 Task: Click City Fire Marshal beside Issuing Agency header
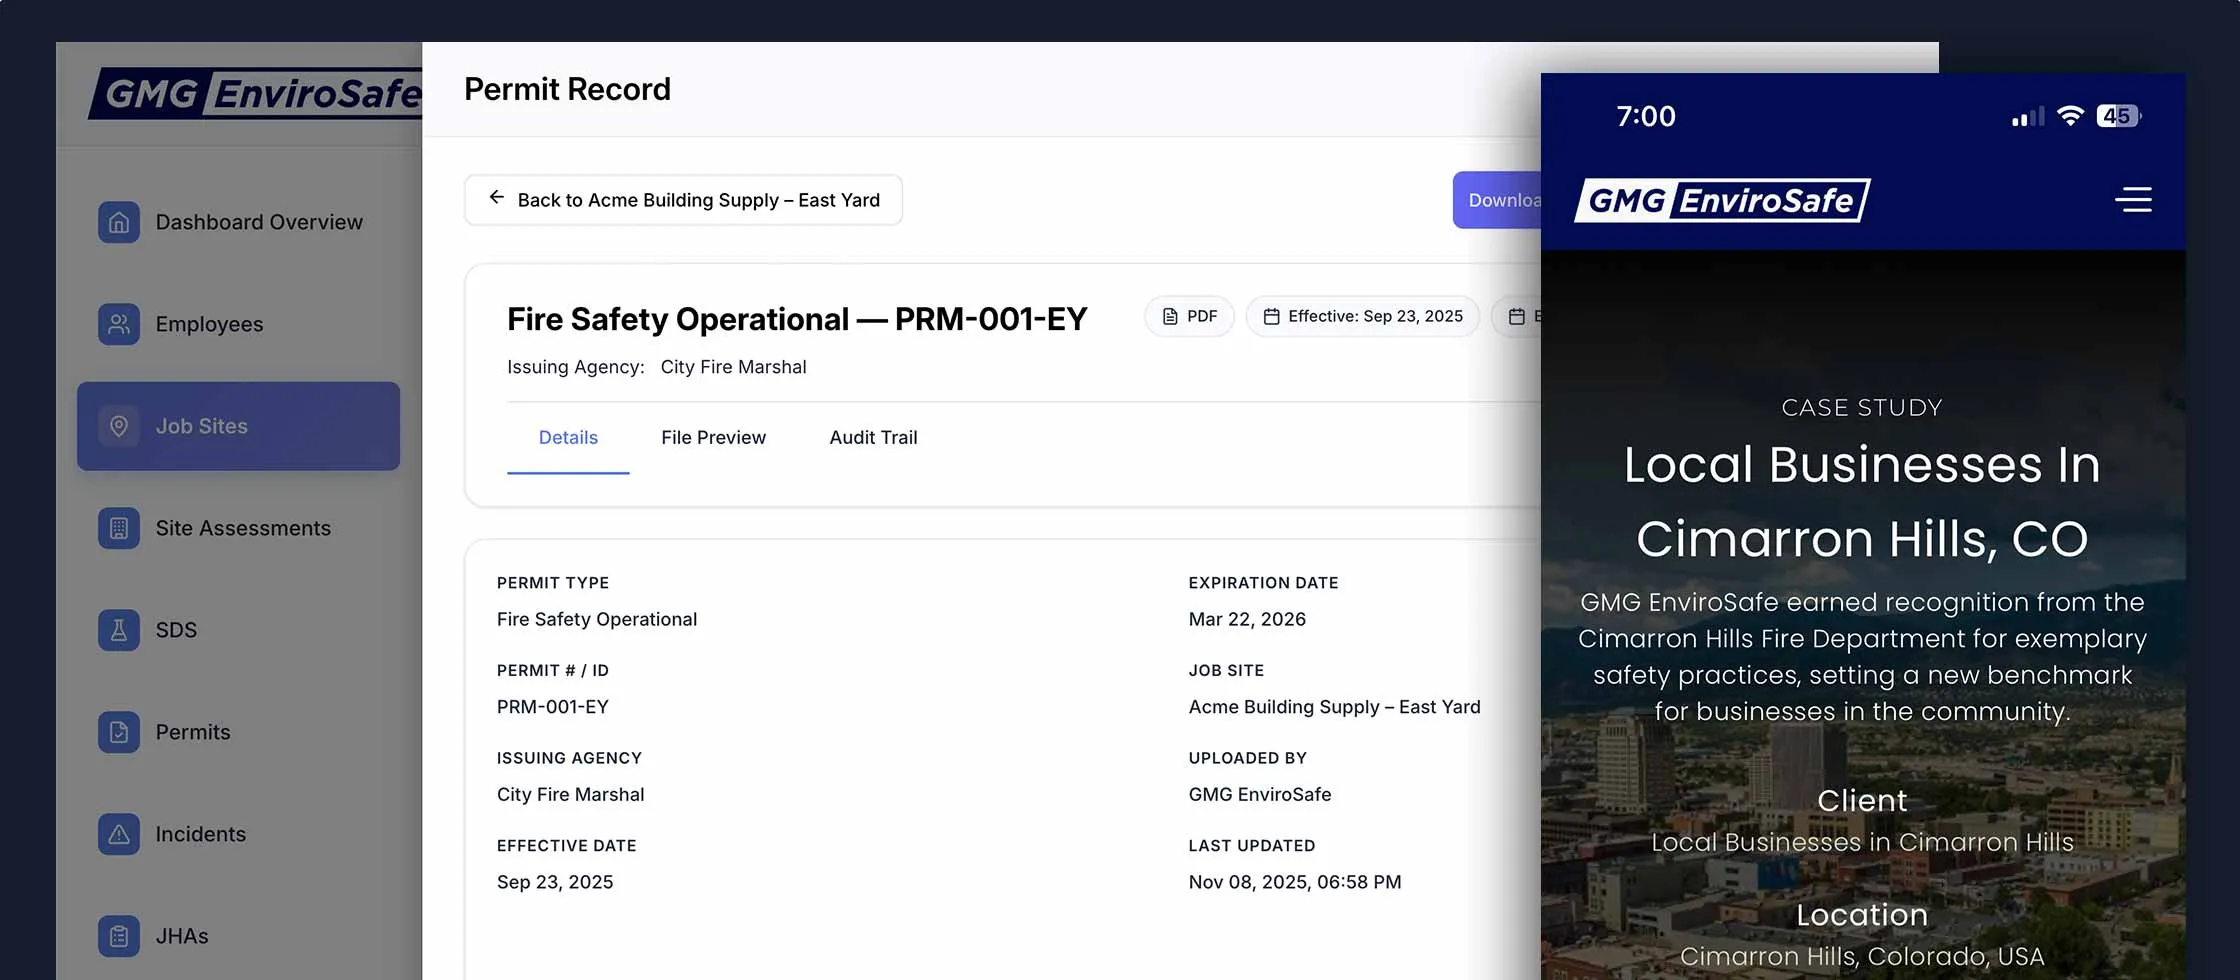pyautogui.click(x=733, y=367)
